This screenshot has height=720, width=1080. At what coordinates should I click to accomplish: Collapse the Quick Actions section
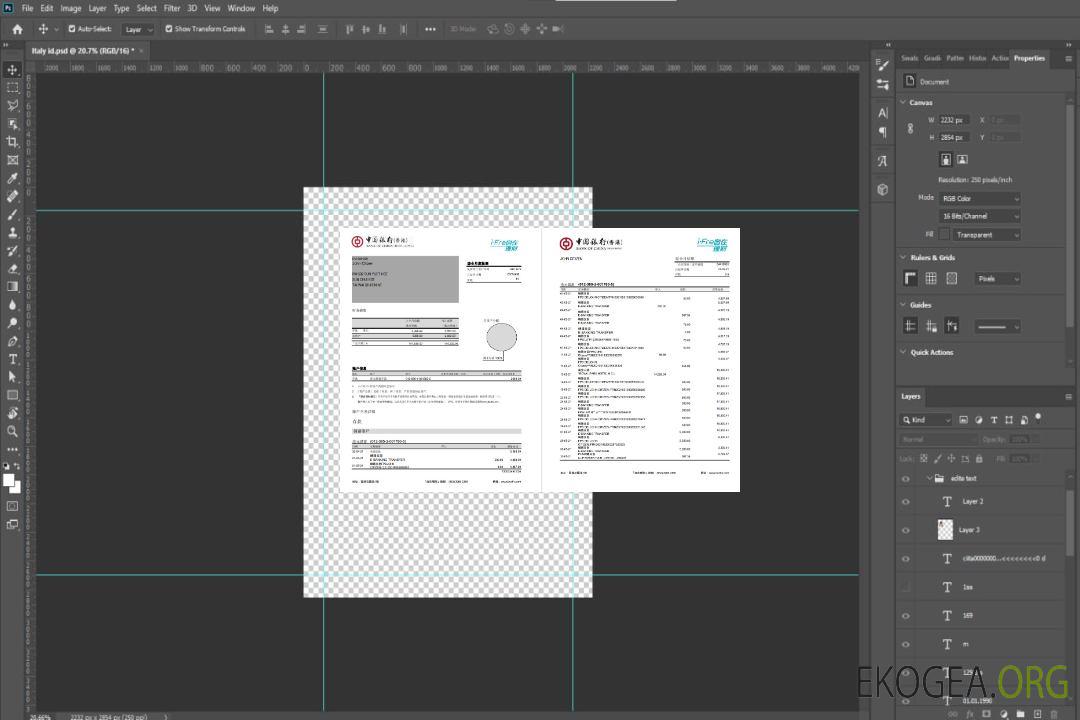pos(904,352)
